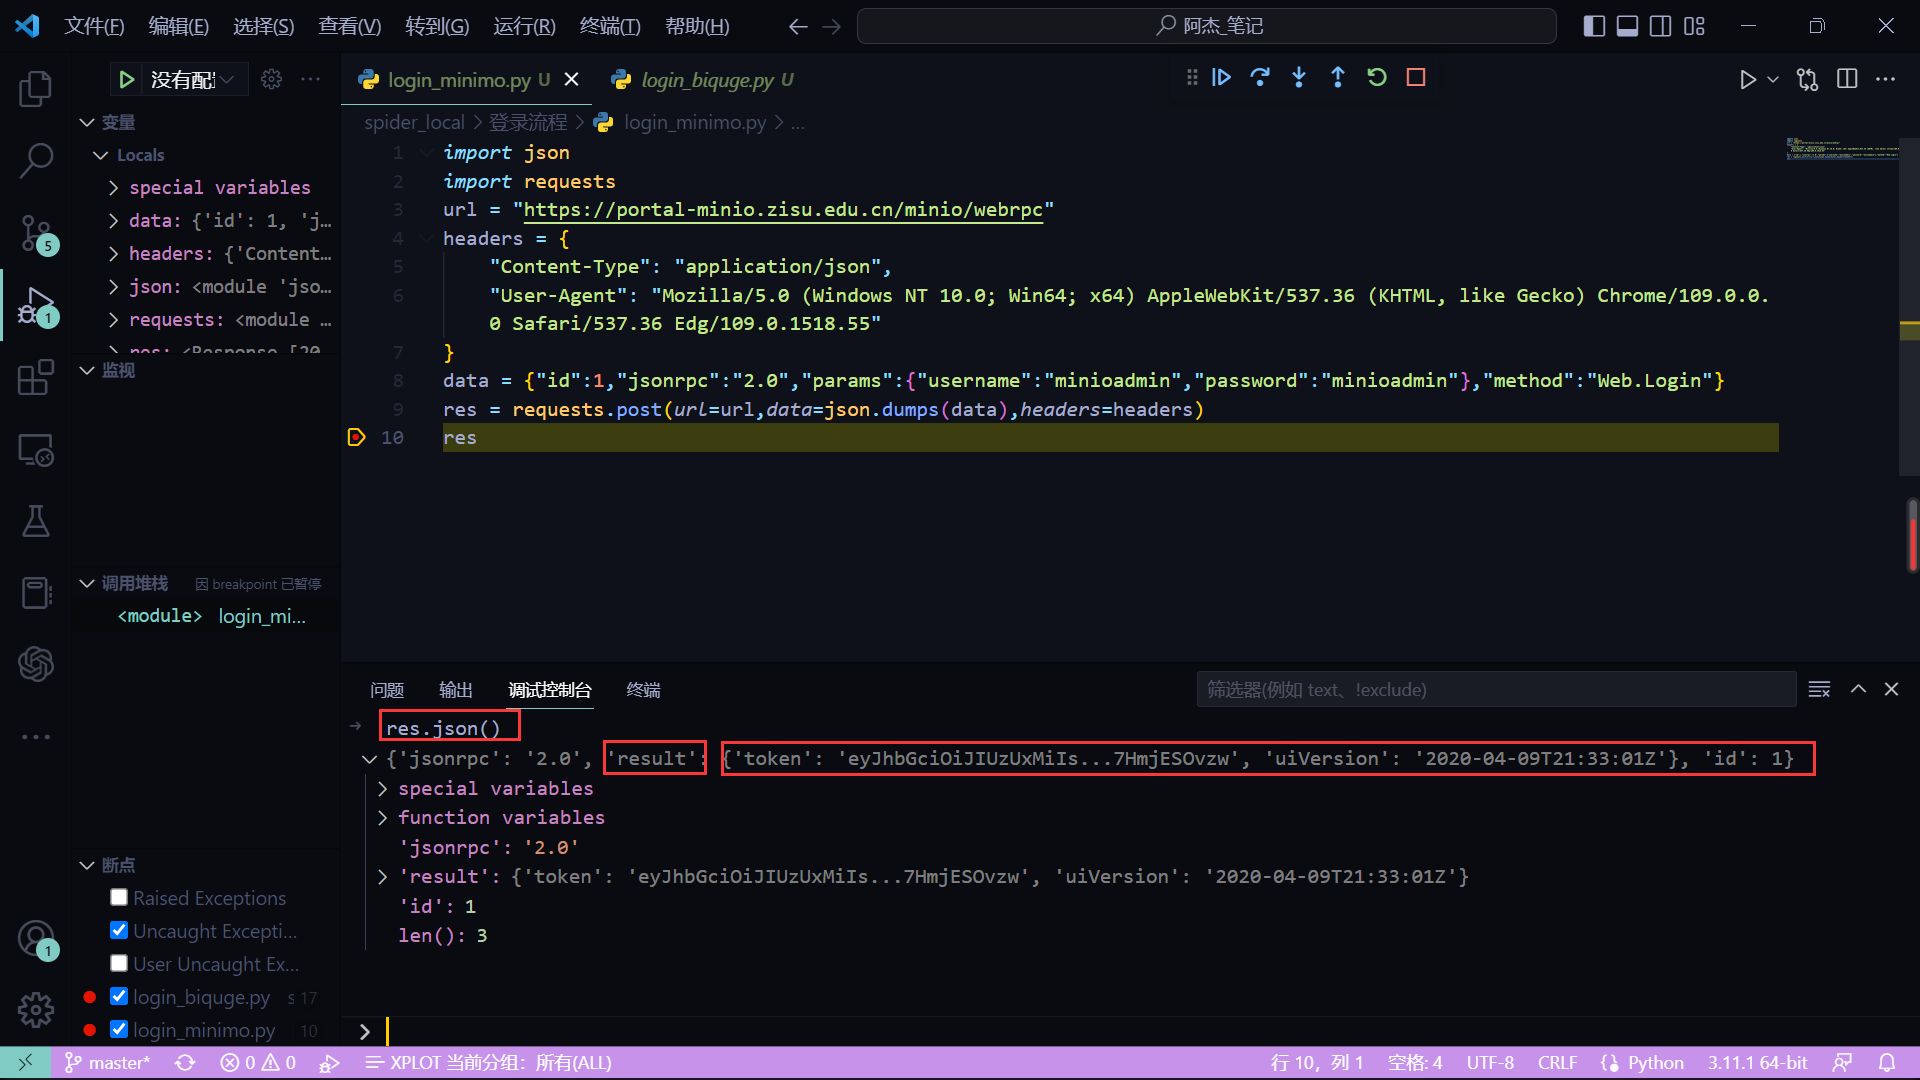Switch to 终端 terminal panel tab
Image resolution: width=1920 pixels, height=1080 pixels.
pyautogui.click(x=644, y=690)
